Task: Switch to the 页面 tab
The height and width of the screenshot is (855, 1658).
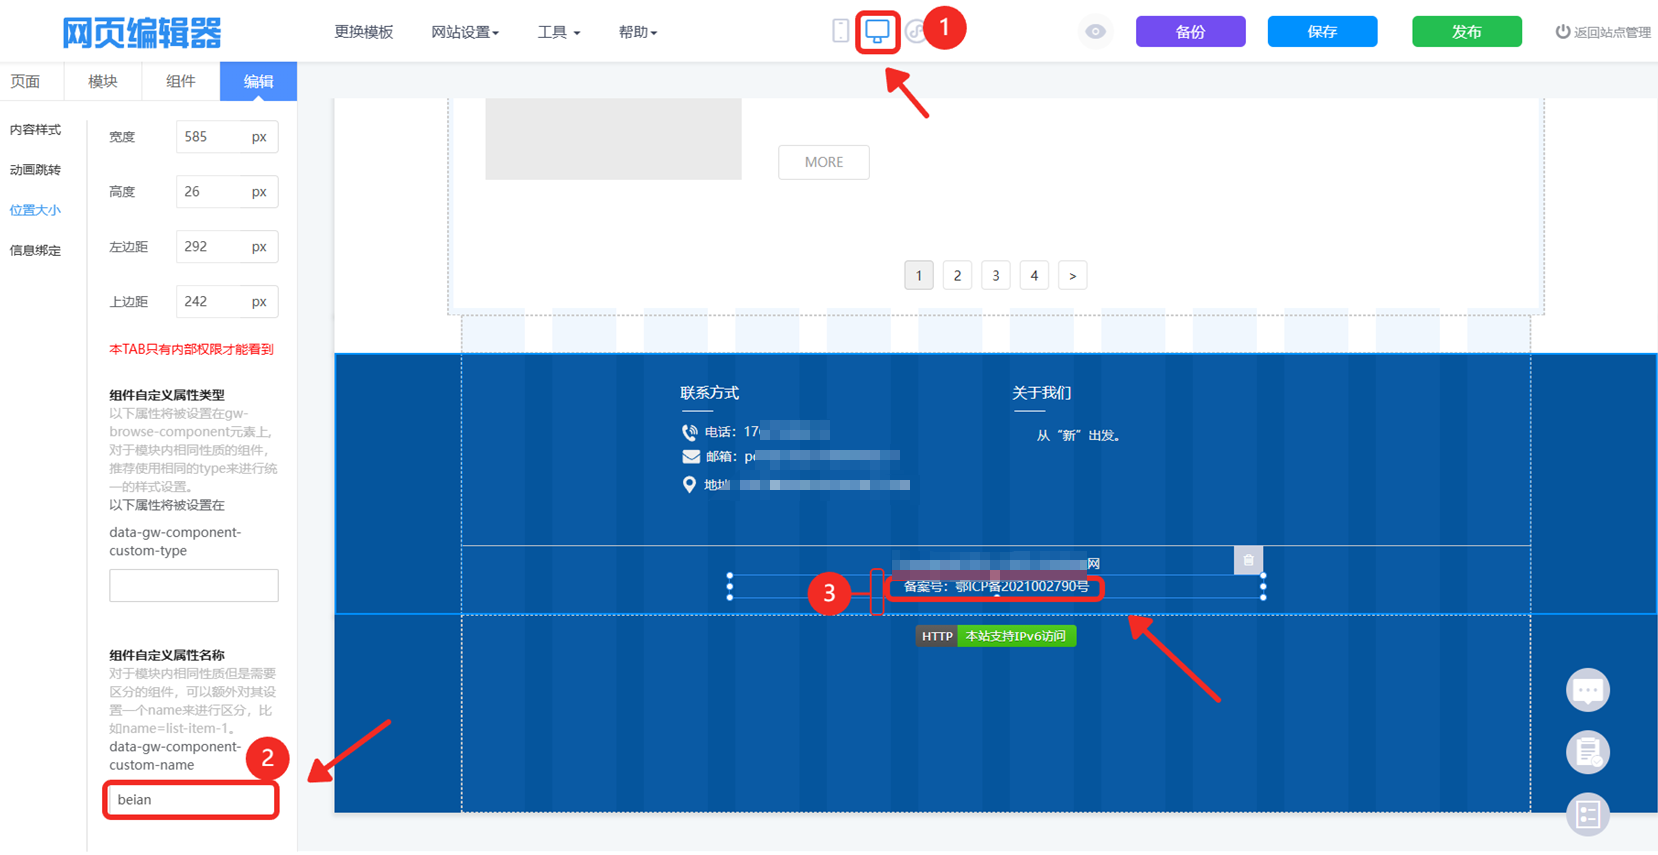Action: (x=26, y=81)
